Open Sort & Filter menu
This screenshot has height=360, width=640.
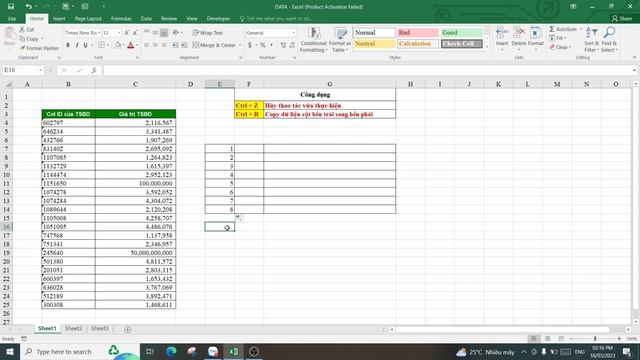click(x=591, y=39)
